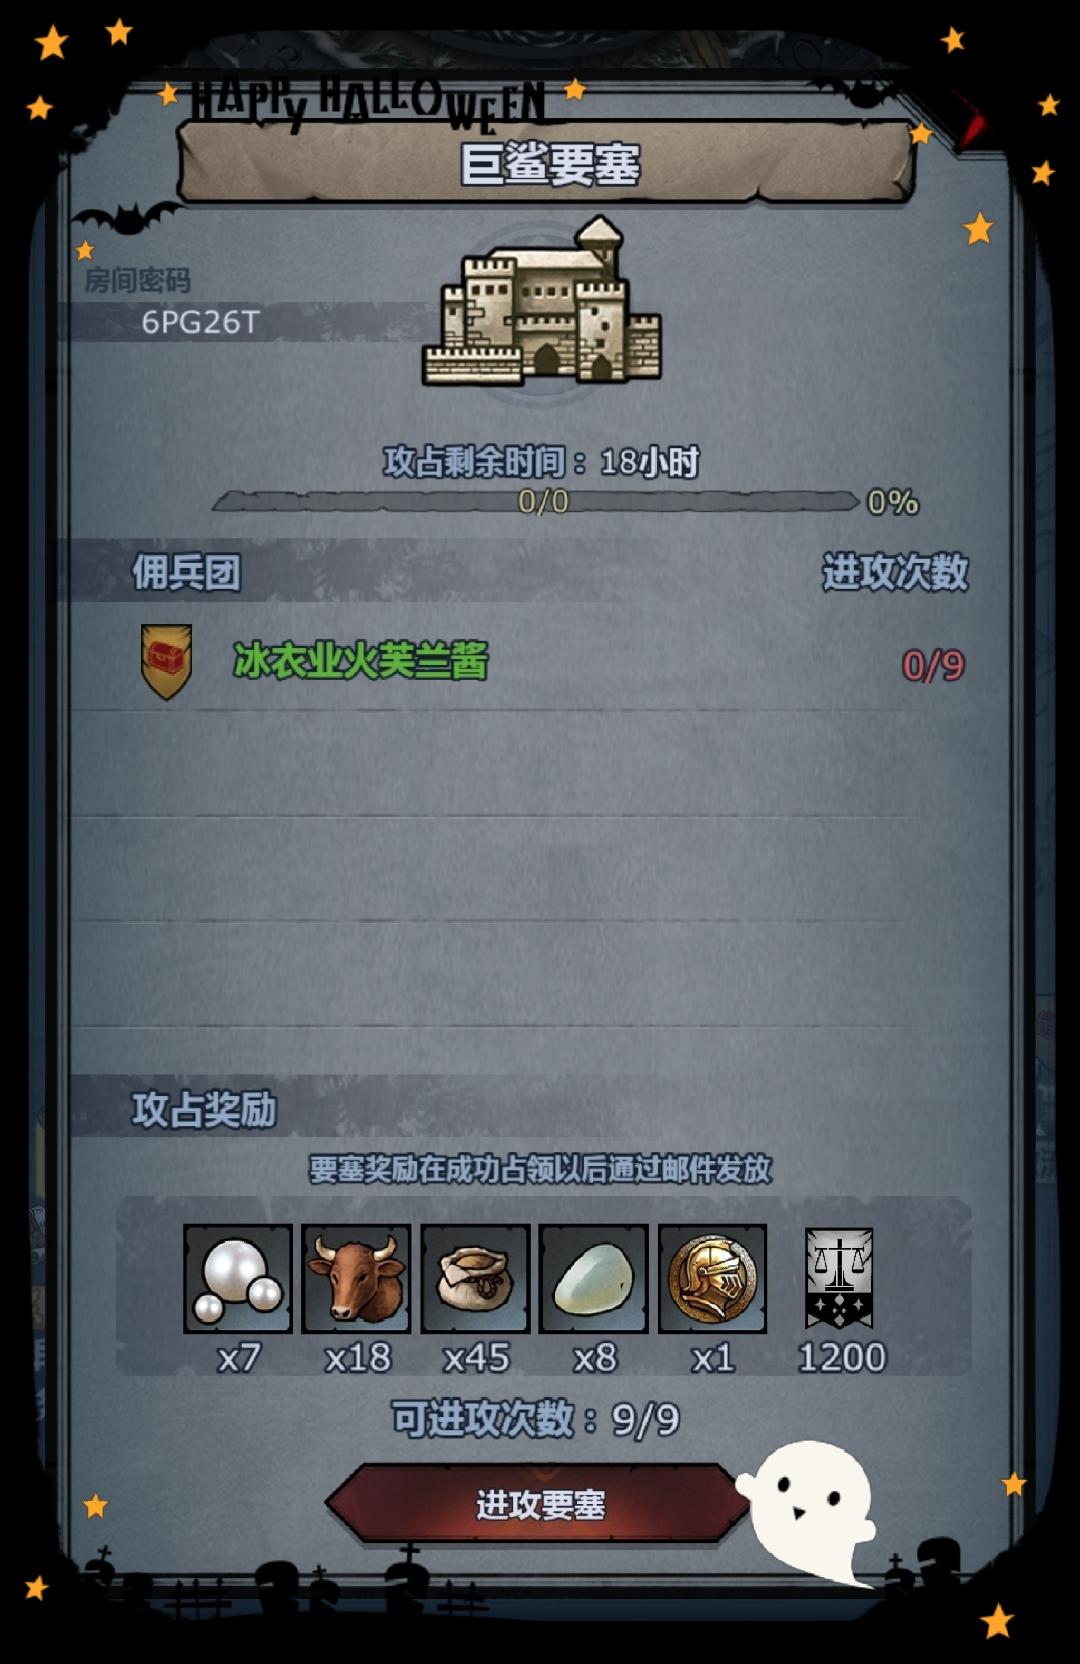Tap the white ghost decoration

pos(808,1510)
